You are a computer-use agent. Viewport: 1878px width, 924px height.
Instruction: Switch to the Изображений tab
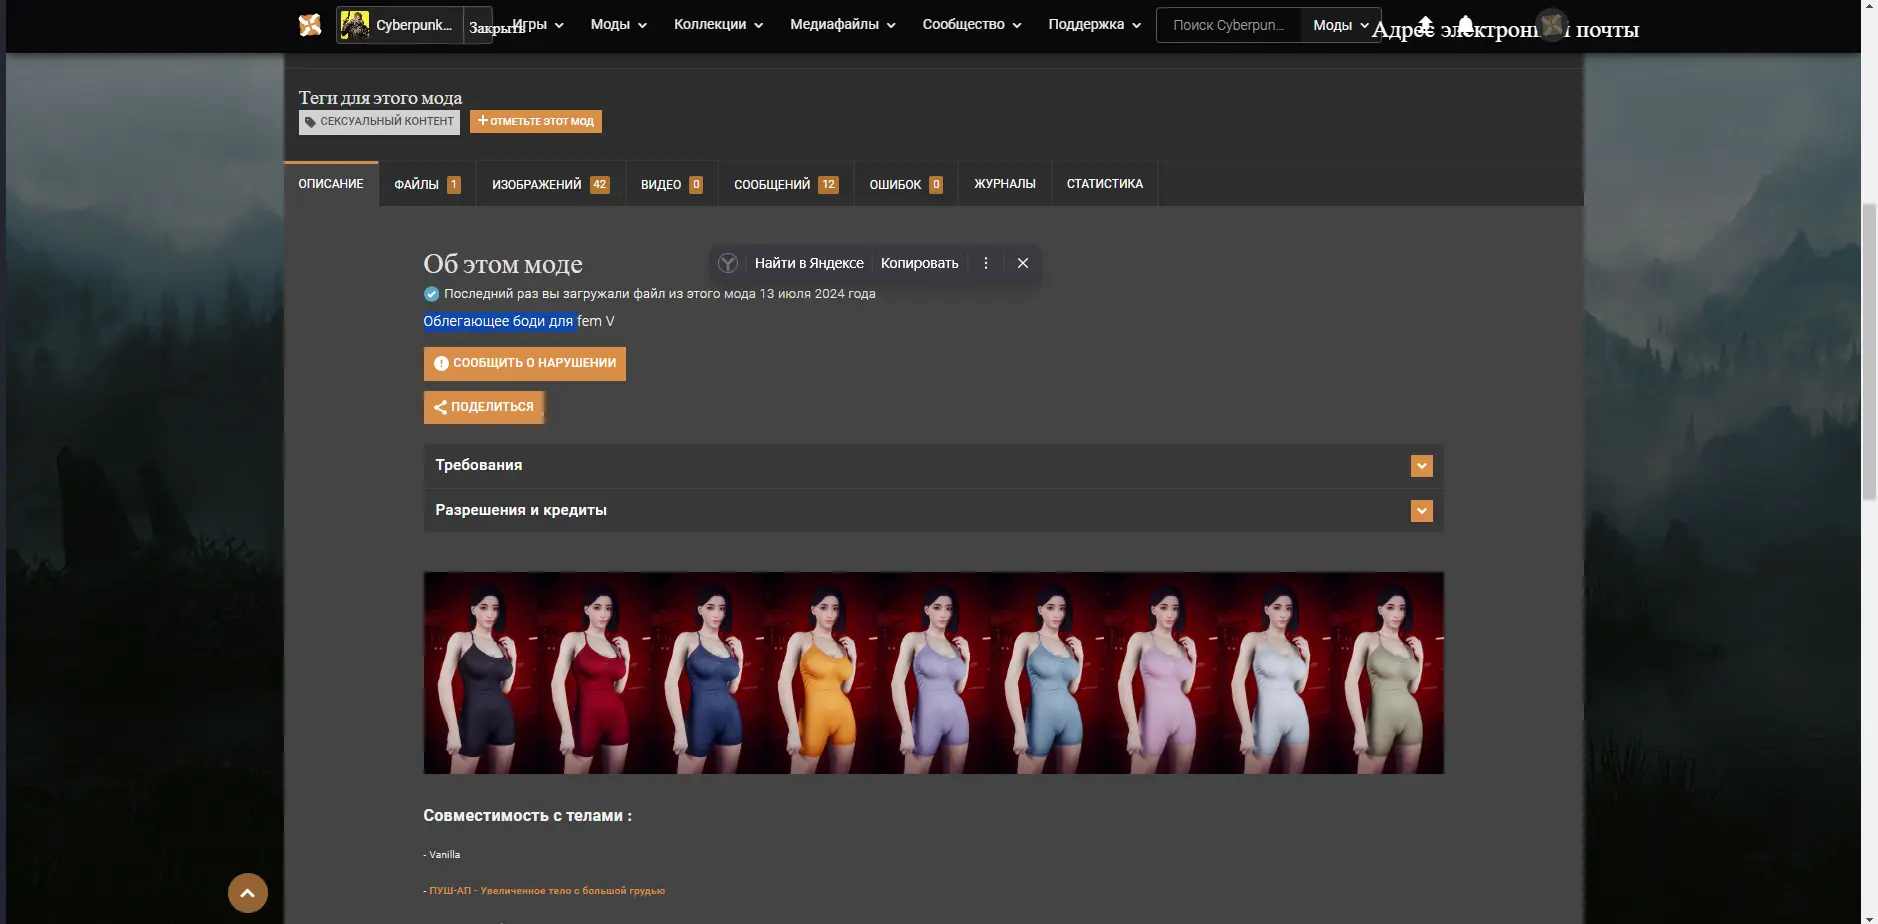coord(551,184)
